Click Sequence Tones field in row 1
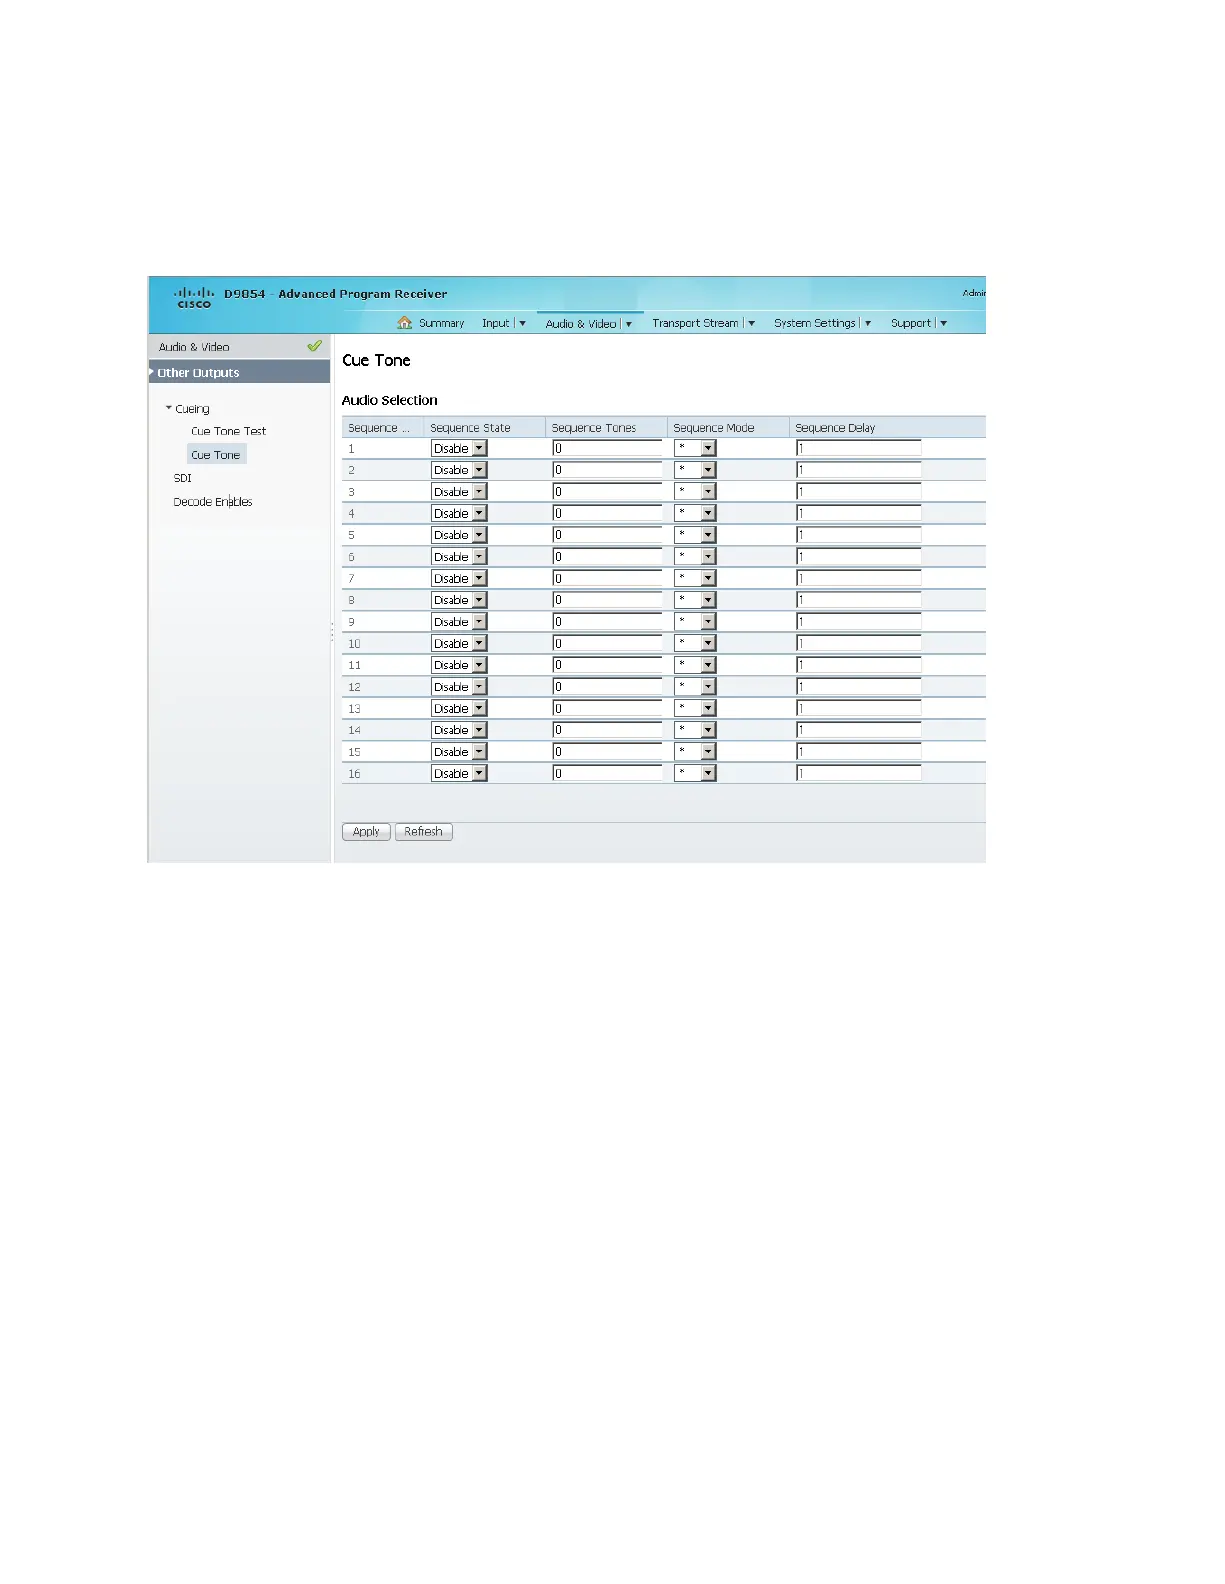1225x1584 pixels. [x=607, y=448]
